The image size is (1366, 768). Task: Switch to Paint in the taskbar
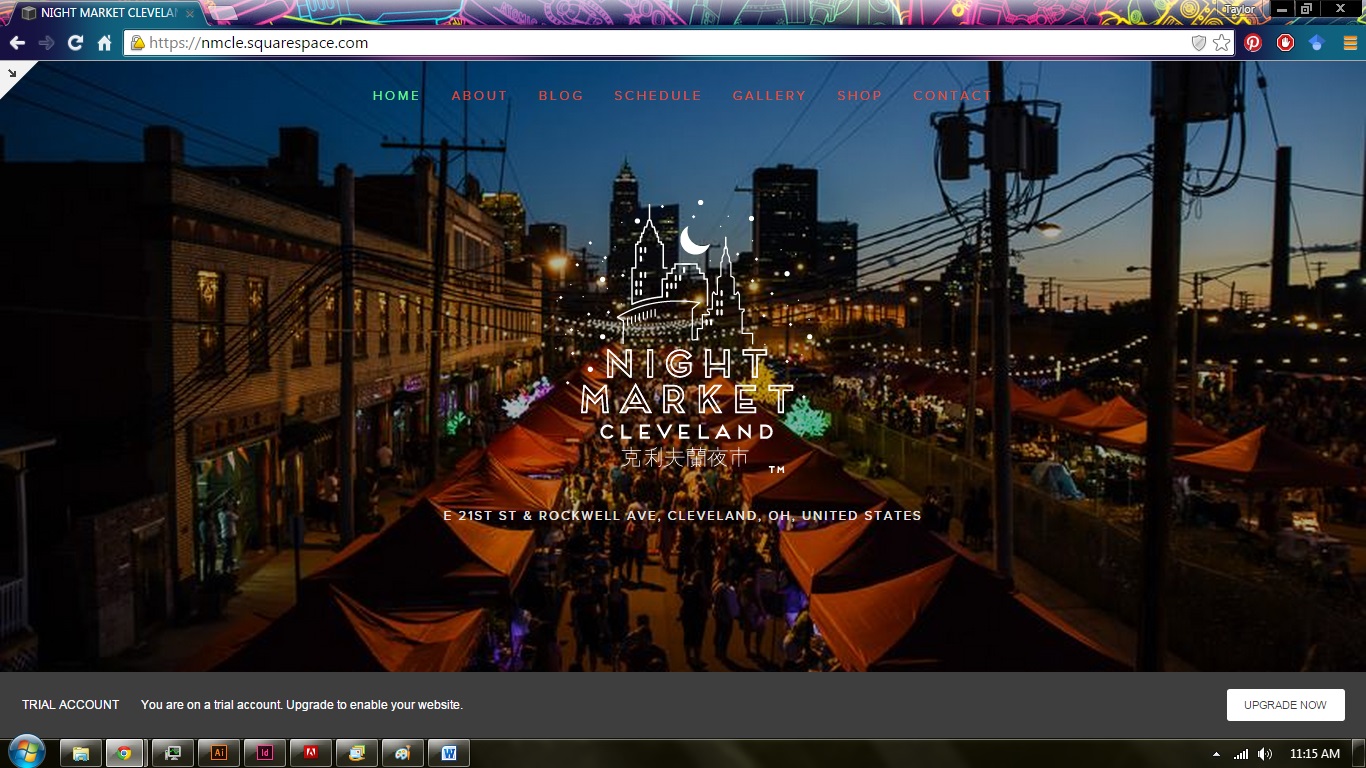(x=403, y=753)
